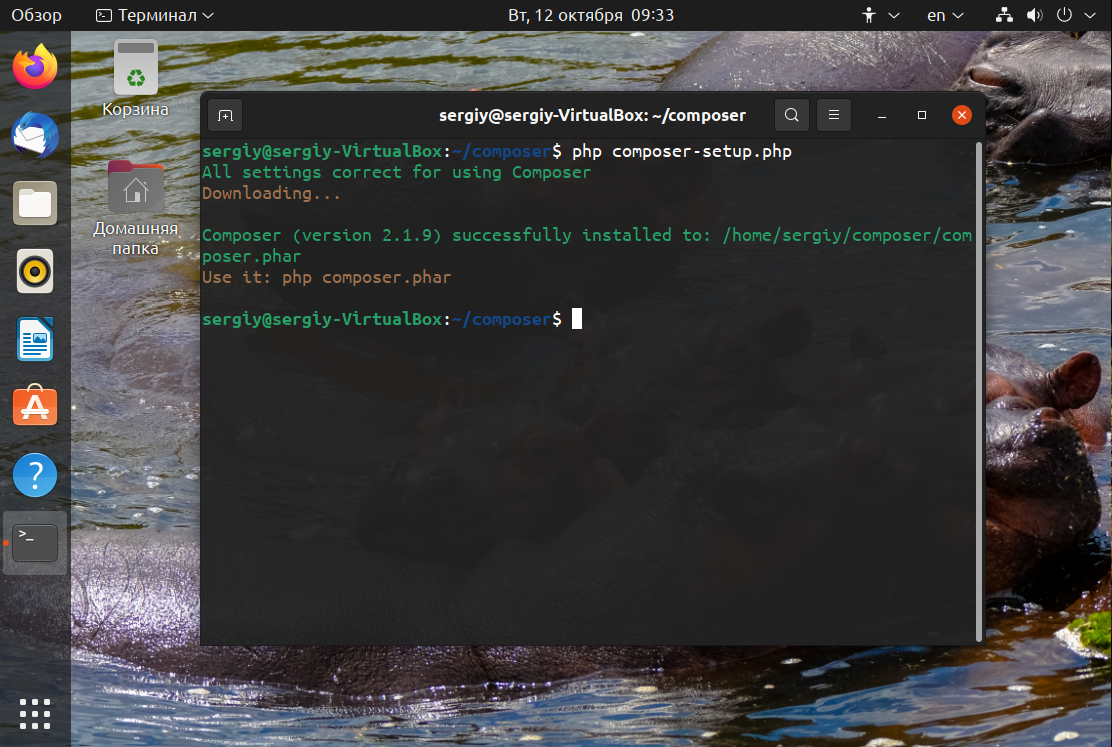Open LibreOffice Writer from the dock
This screenshot has width=1112, height=747.
pos(35,339)
